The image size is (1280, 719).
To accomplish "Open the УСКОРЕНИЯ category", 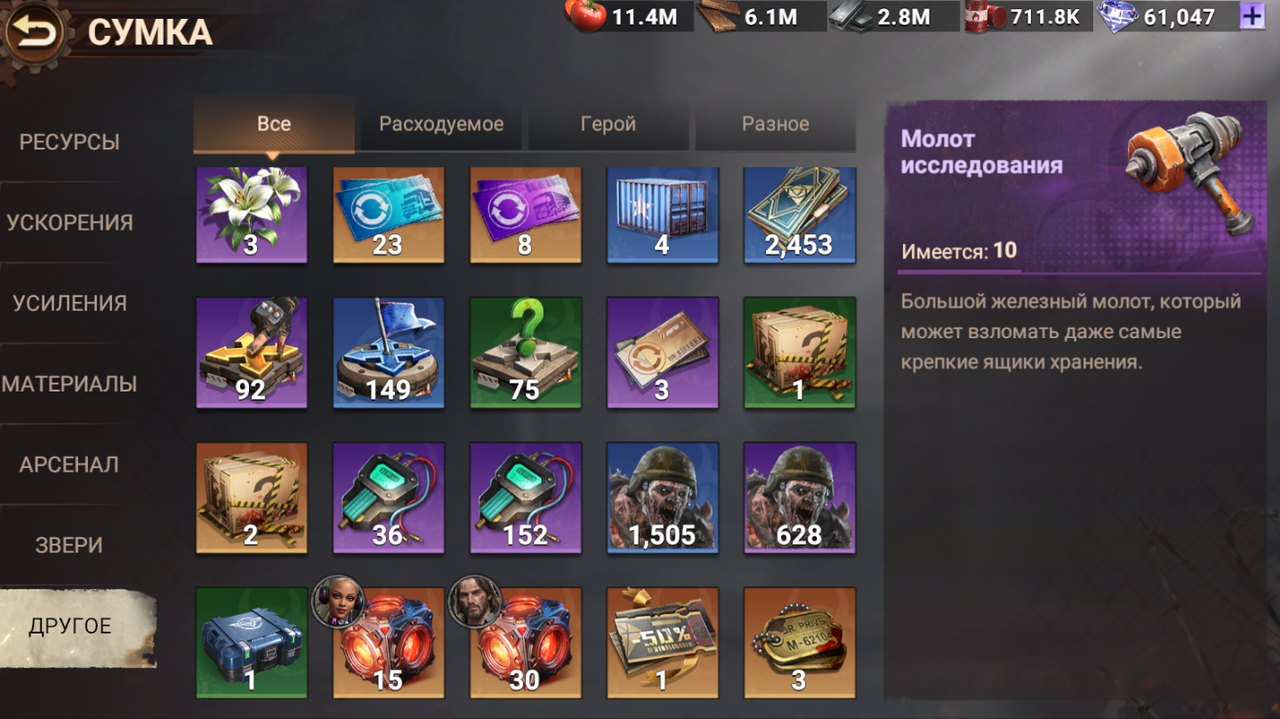I will [x=70, y=222].
